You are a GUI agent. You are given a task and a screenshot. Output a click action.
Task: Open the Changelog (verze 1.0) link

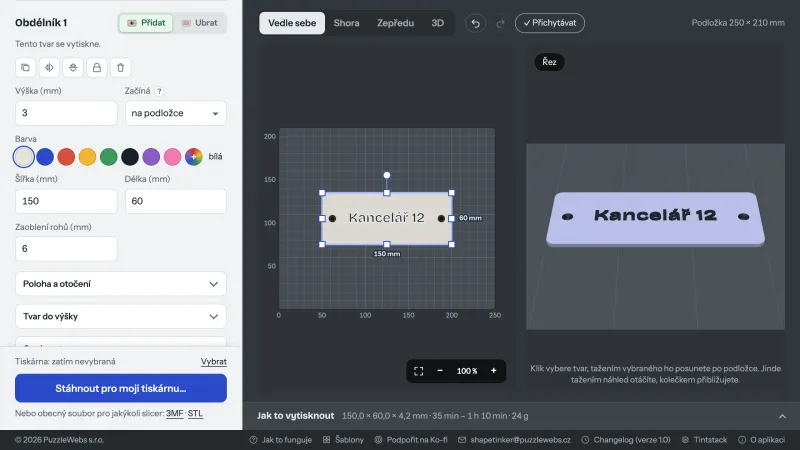point(626,440)
